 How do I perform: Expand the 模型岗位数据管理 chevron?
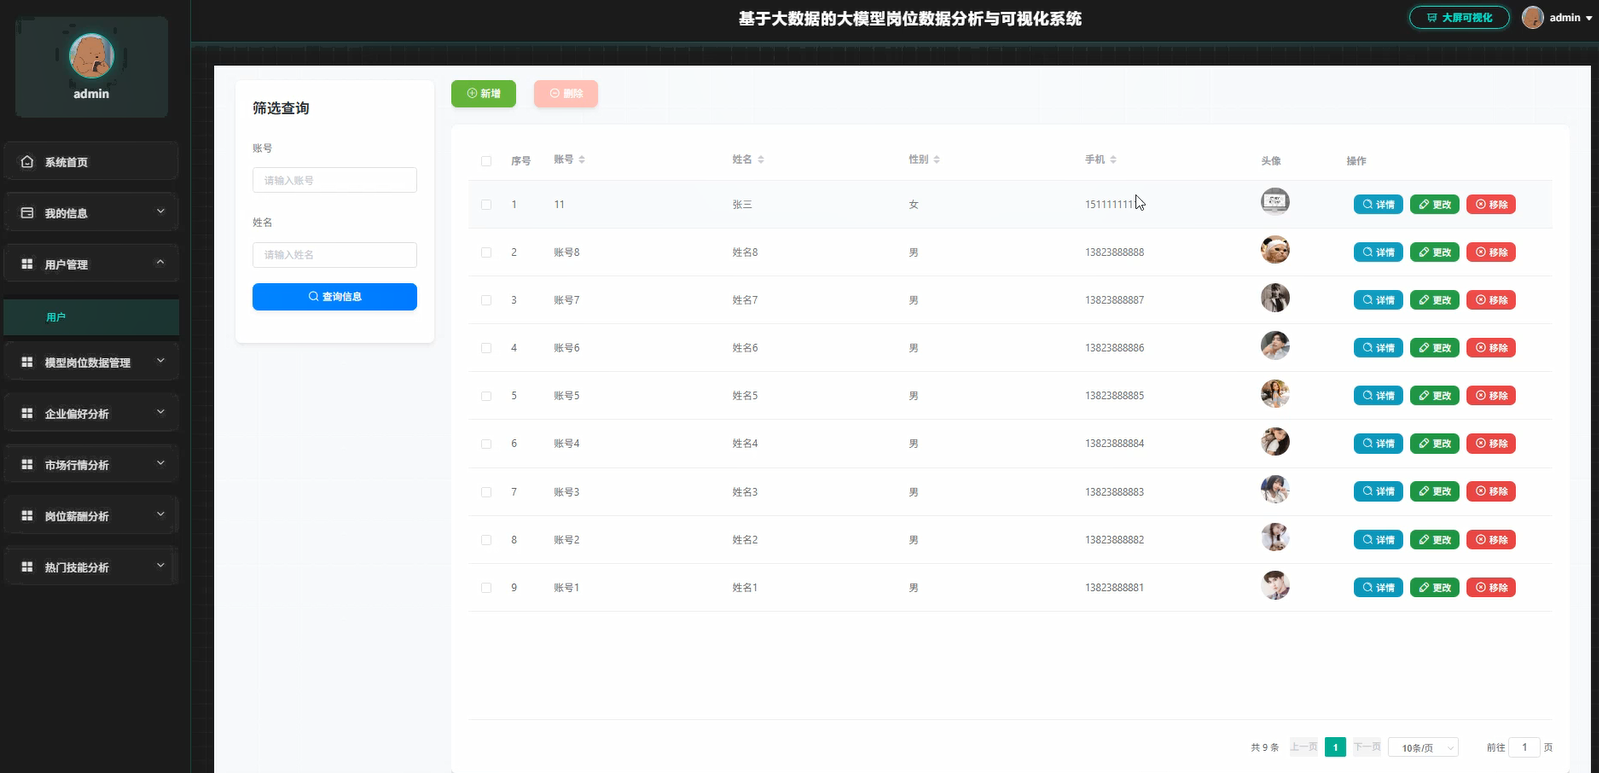click(x=160, y=360)
